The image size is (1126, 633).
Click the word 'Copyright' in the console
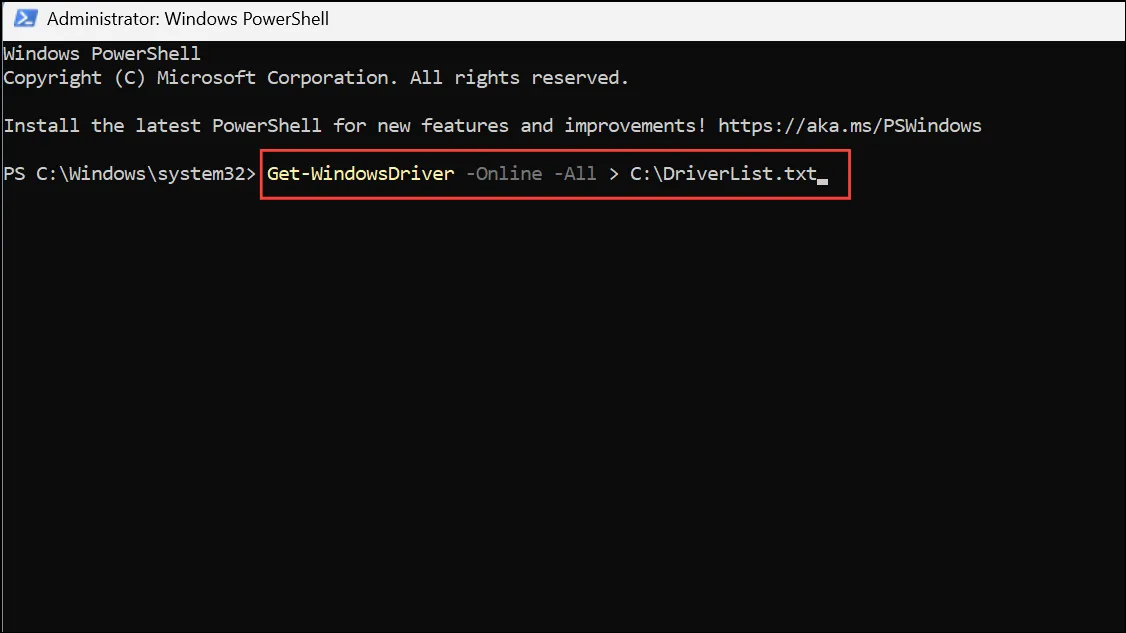[53, 78]
